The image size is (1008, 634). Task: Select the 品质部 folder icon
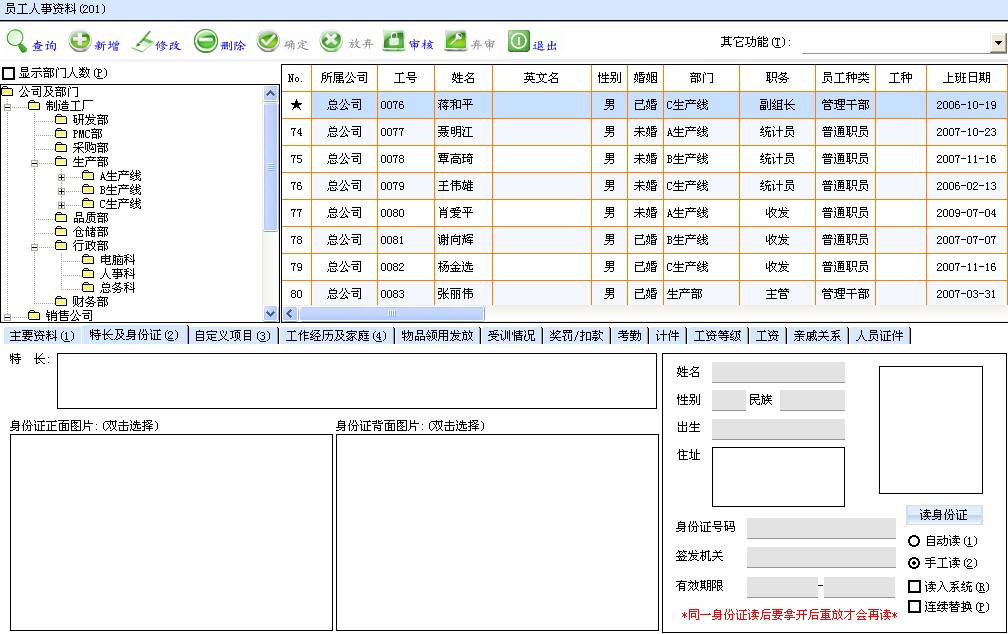coord(61,217)
